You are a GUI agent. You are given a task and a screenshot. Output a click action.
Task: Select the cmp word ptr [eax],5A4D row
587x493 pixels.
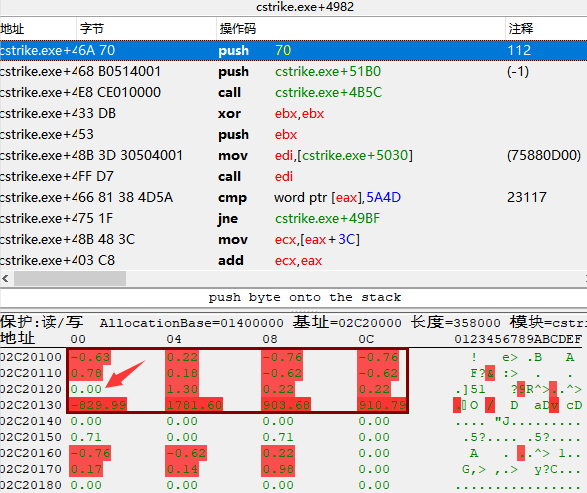pyautogui.click(x=294, y=197)
